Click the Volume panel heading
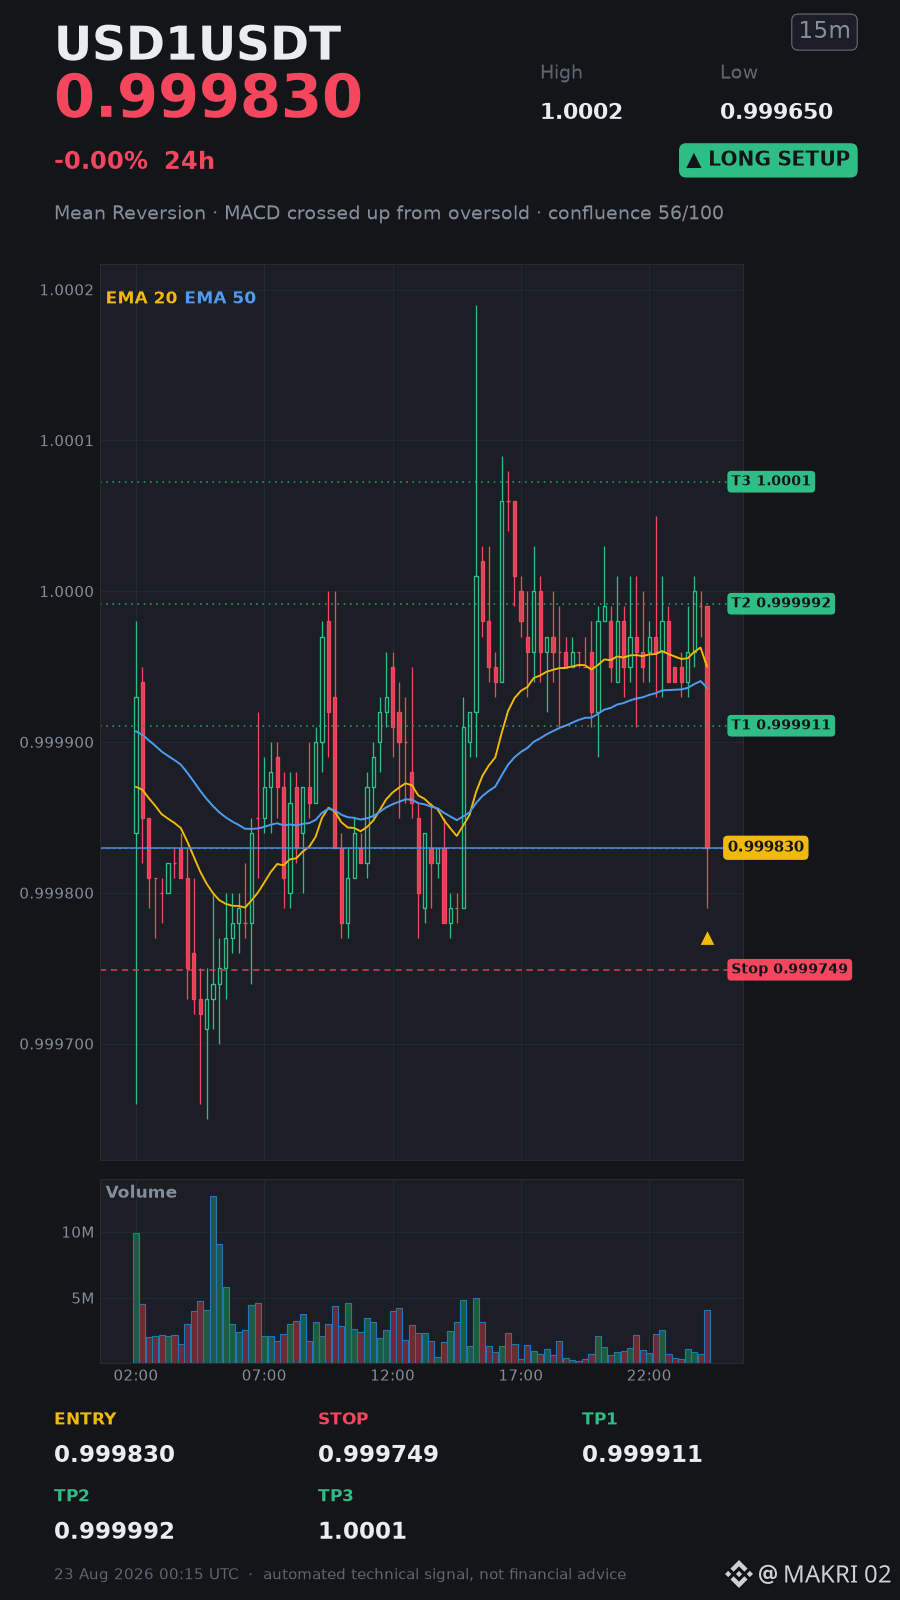 pos(141,1192)
